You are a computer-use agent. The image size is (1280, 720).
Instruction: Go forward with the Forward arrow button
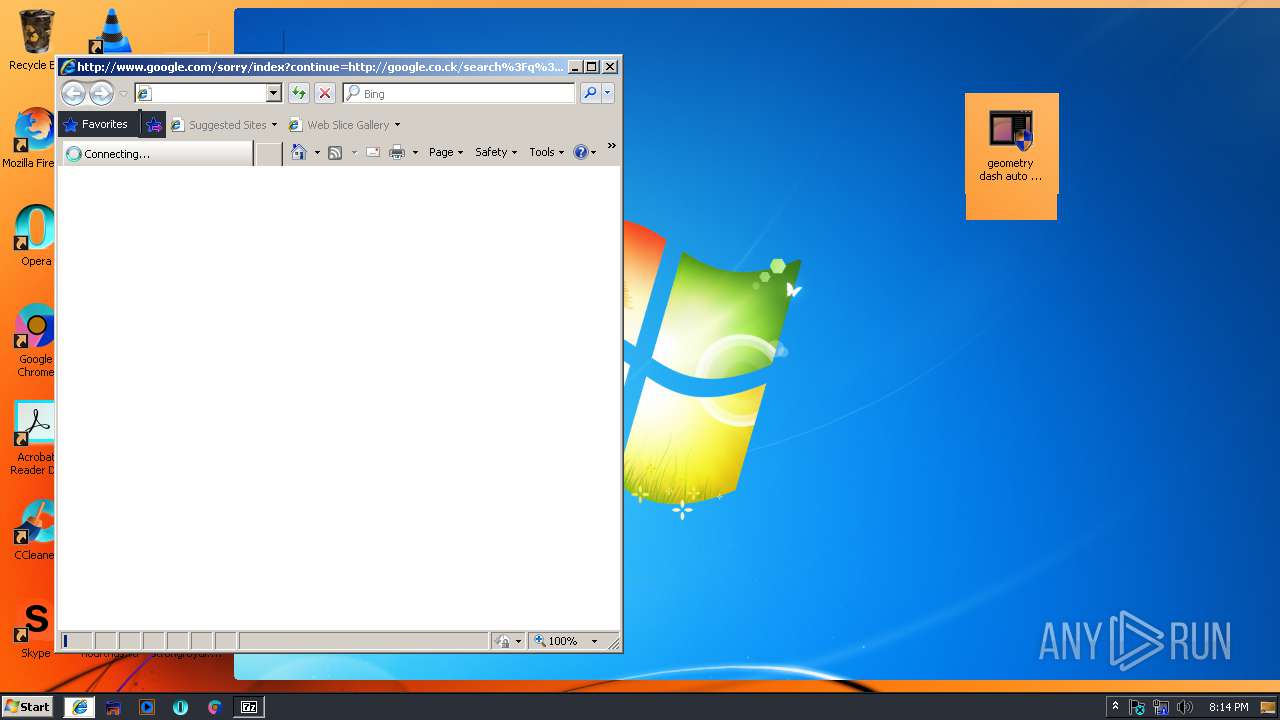[x=101, y=93]
